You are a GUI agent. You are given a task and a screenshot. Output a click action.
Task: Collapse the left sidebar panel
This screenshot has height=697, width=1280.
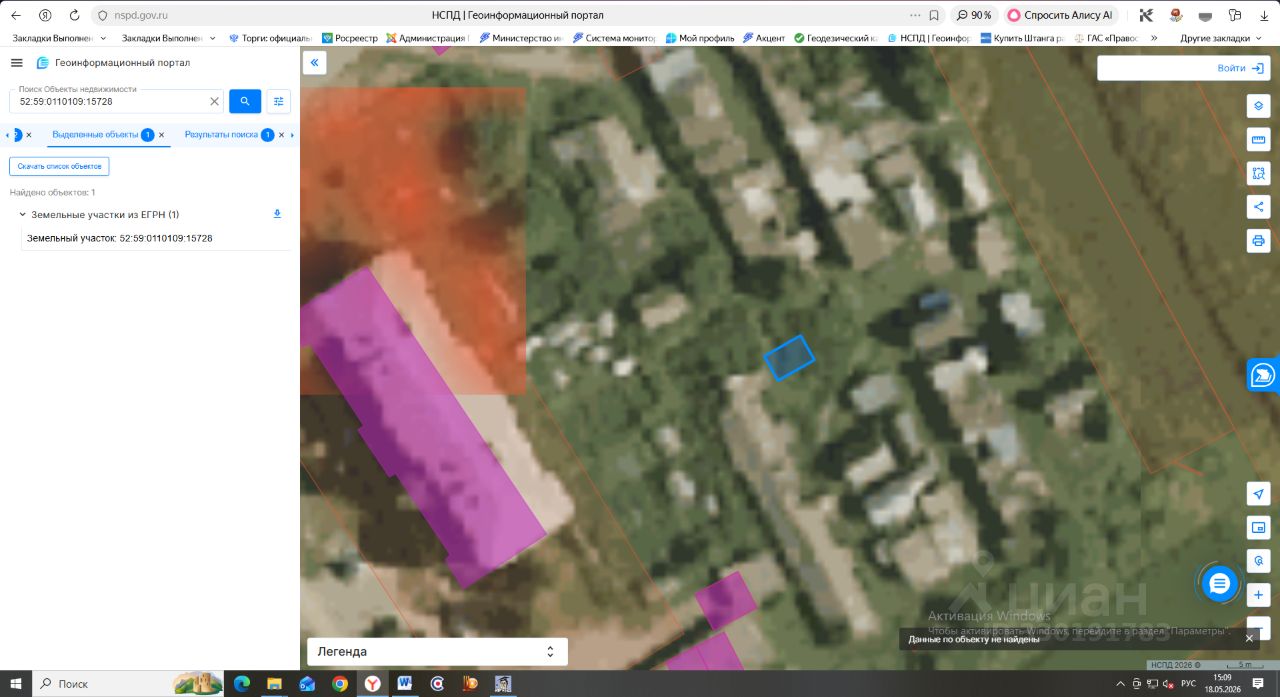(x=314, y=62)
